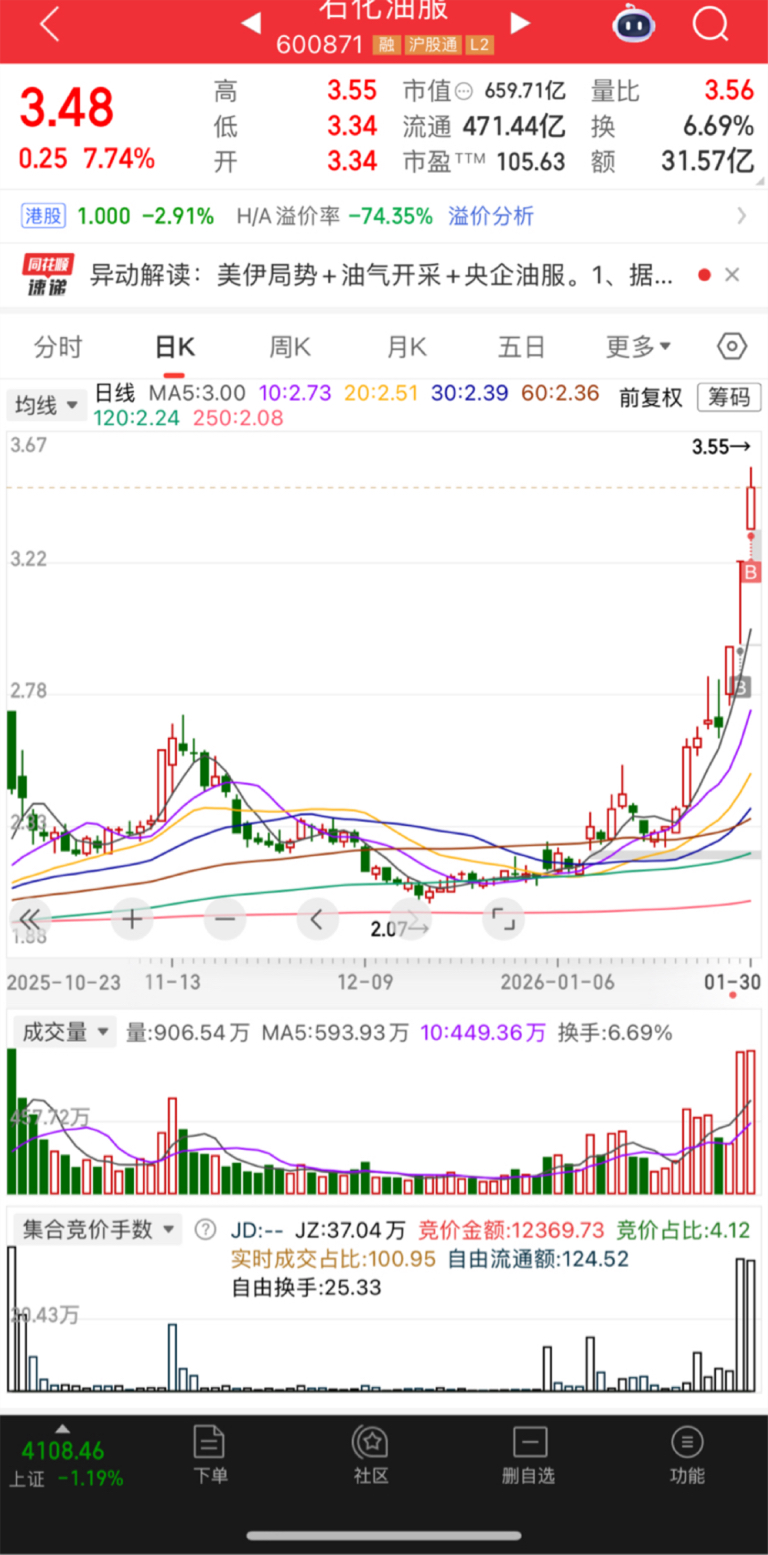768x1555 pixels.
Task: Tap the 自由换手:25.33 reading
Action: (306, 1288)
